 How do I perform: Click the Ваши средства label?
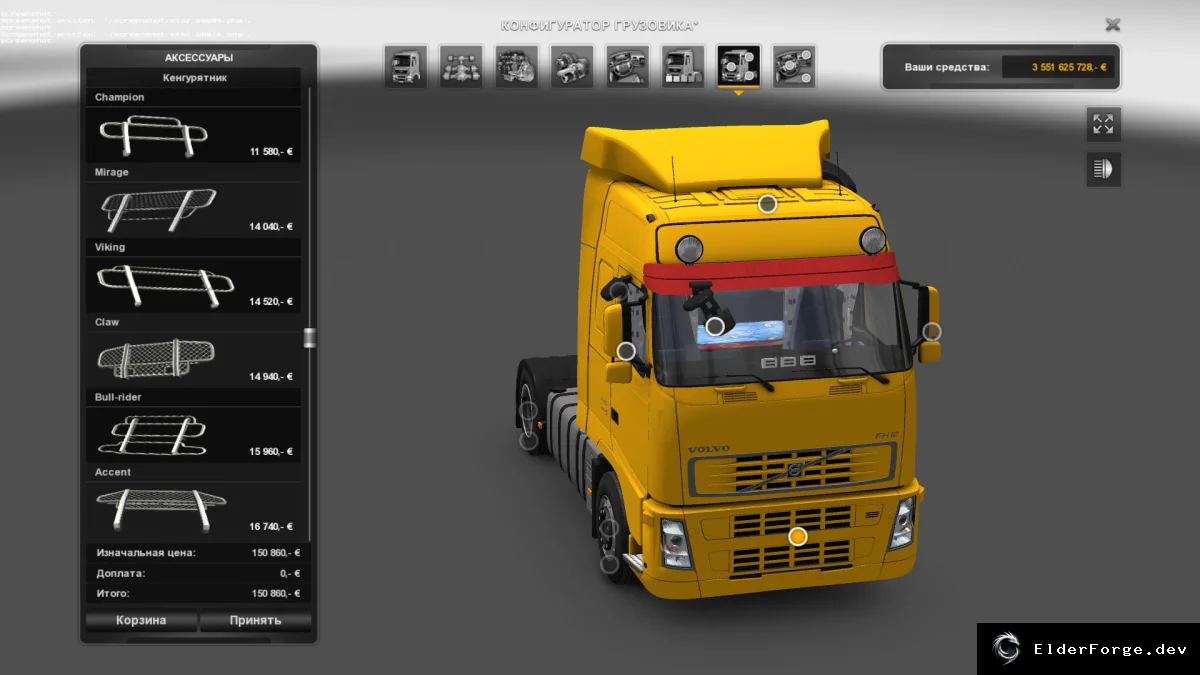point(947,67)
